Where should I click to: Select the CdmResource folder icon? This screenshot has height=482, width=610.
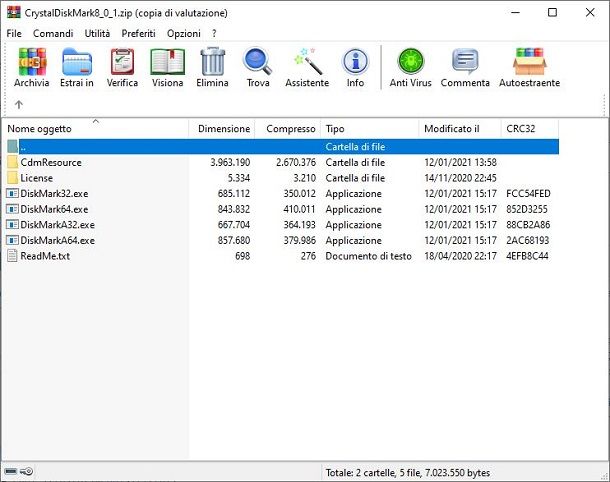12,162
